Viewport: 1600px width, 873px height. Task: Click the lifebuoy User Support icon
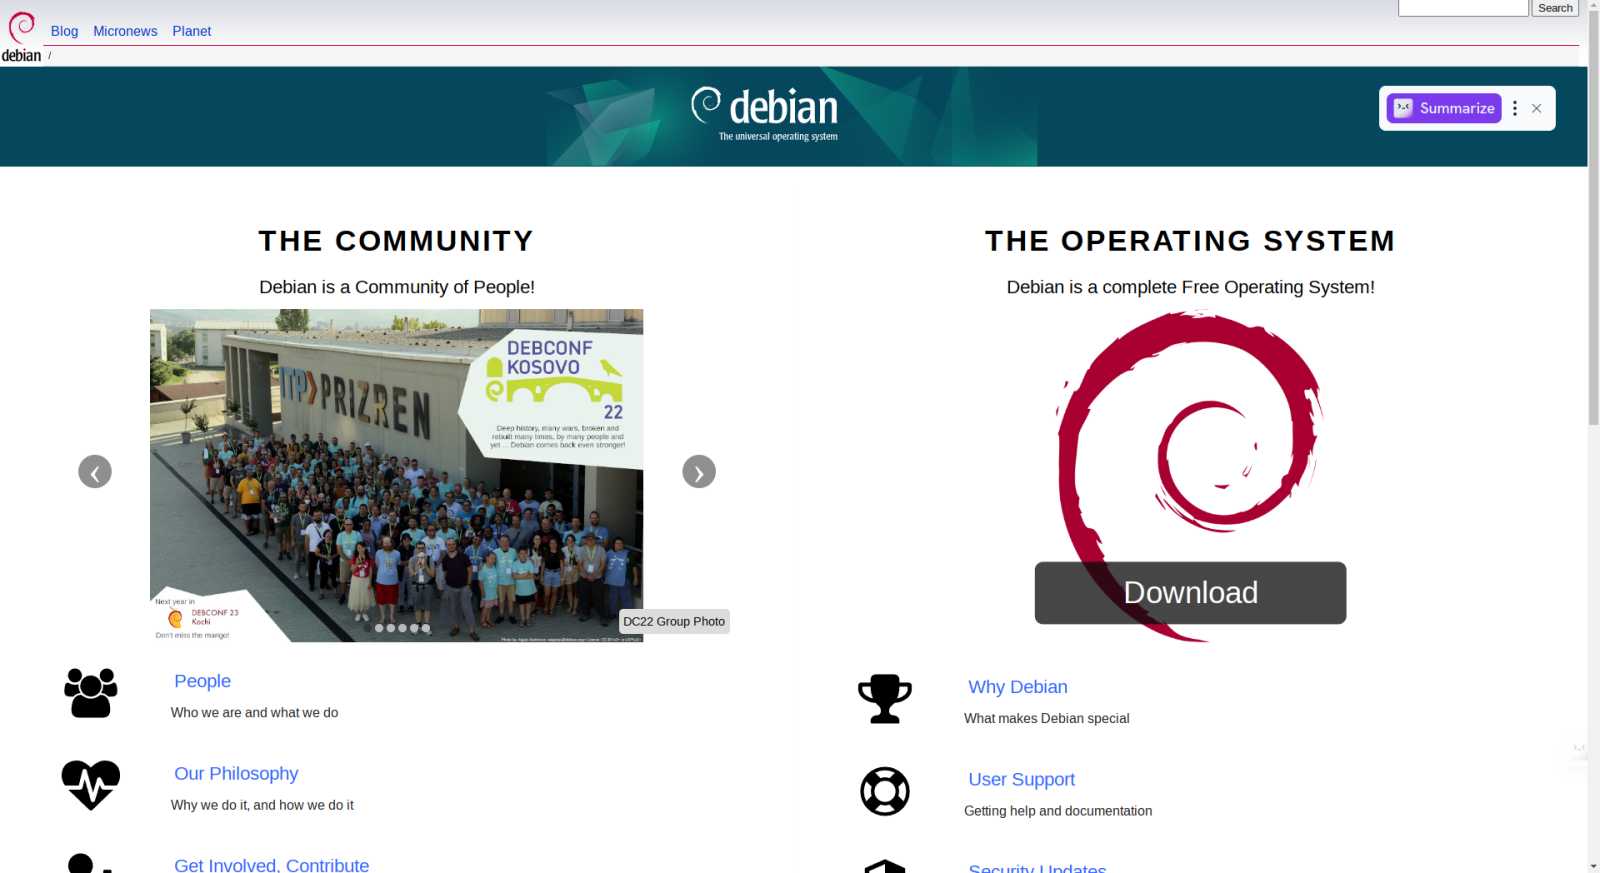tap(885, 791)
